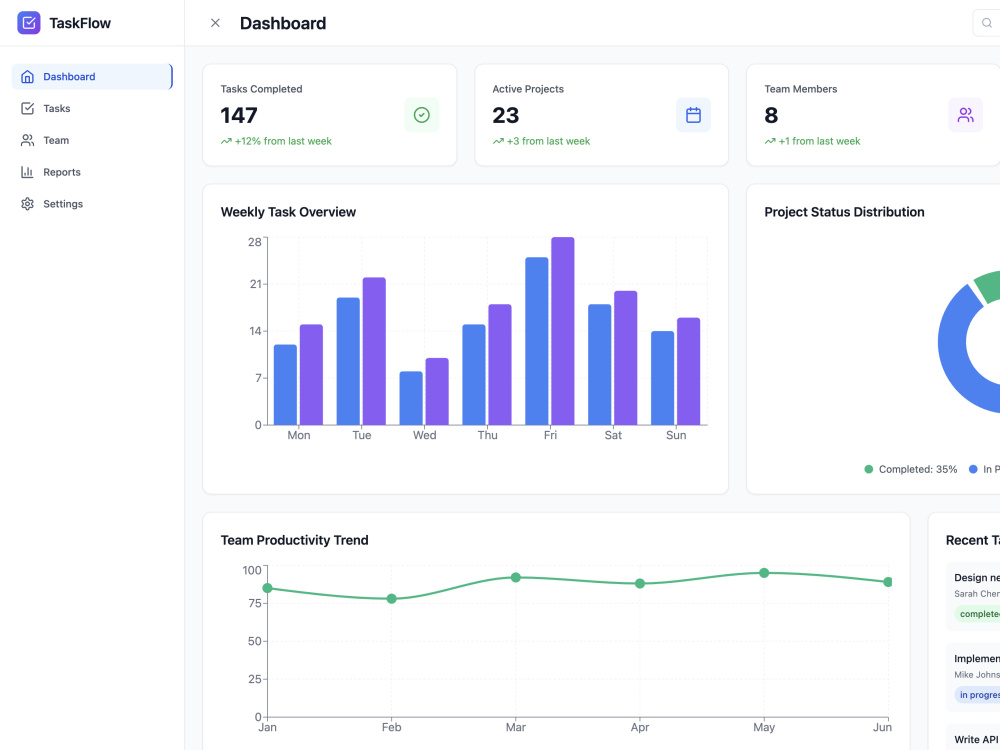Click the green segment of the donut chart
The width and height of the screenshot is (1000, 750).
click(x=989, y=286)
